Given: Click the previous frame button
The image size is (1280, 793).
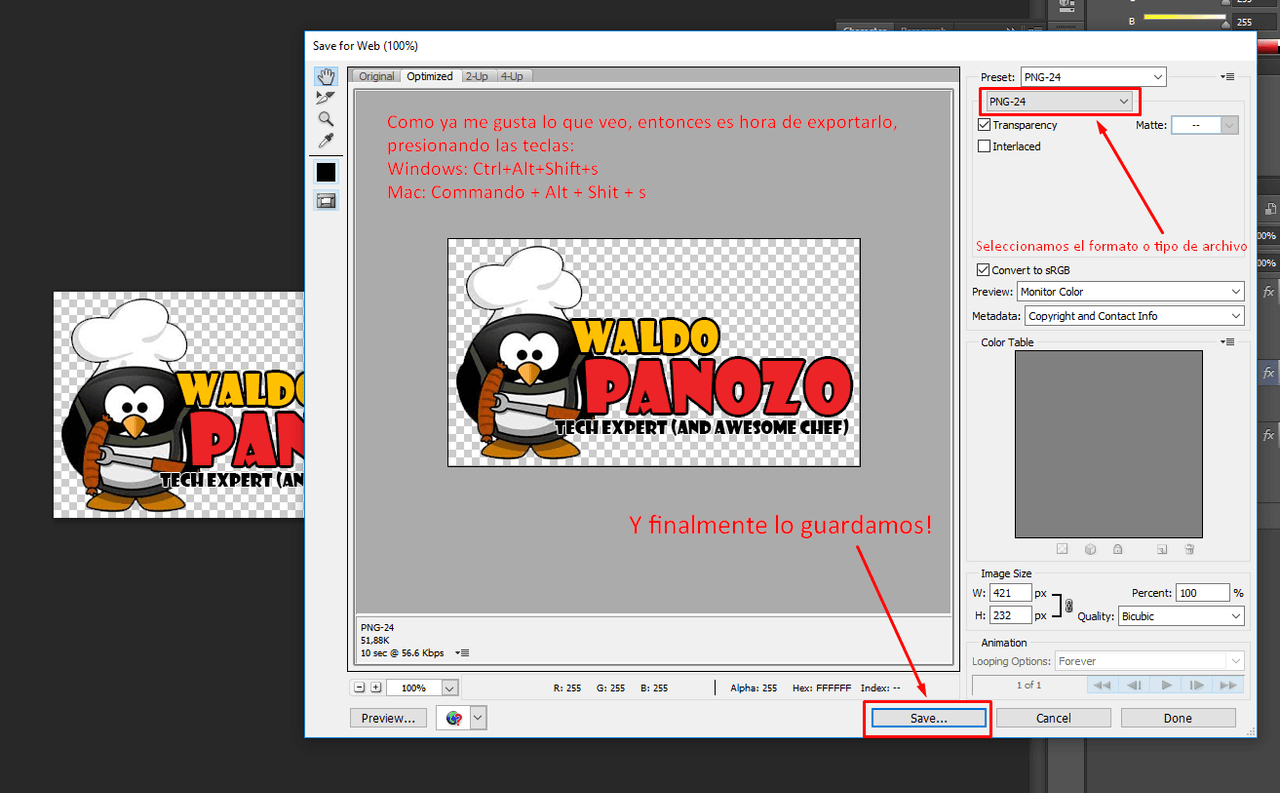Looking at the screenshot, I should (1134, 685).
